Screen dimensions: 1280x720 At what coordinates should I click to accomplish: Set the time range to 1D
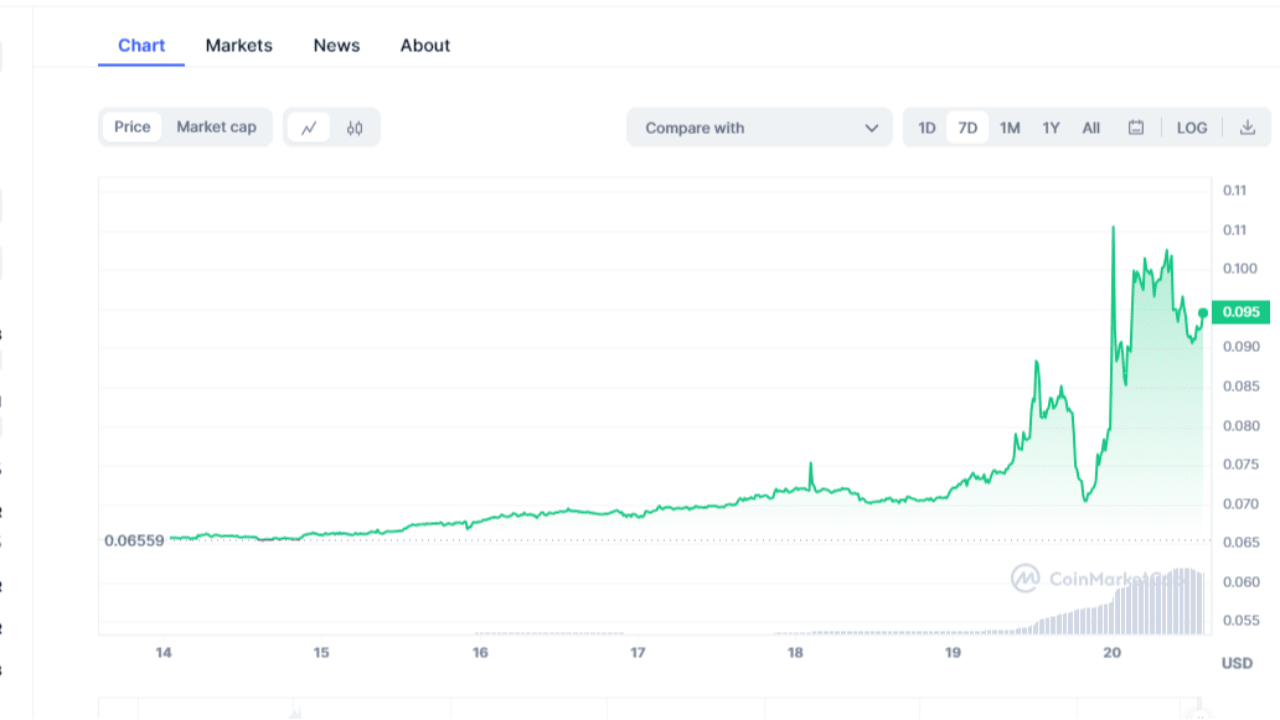(x=927, y=128)
